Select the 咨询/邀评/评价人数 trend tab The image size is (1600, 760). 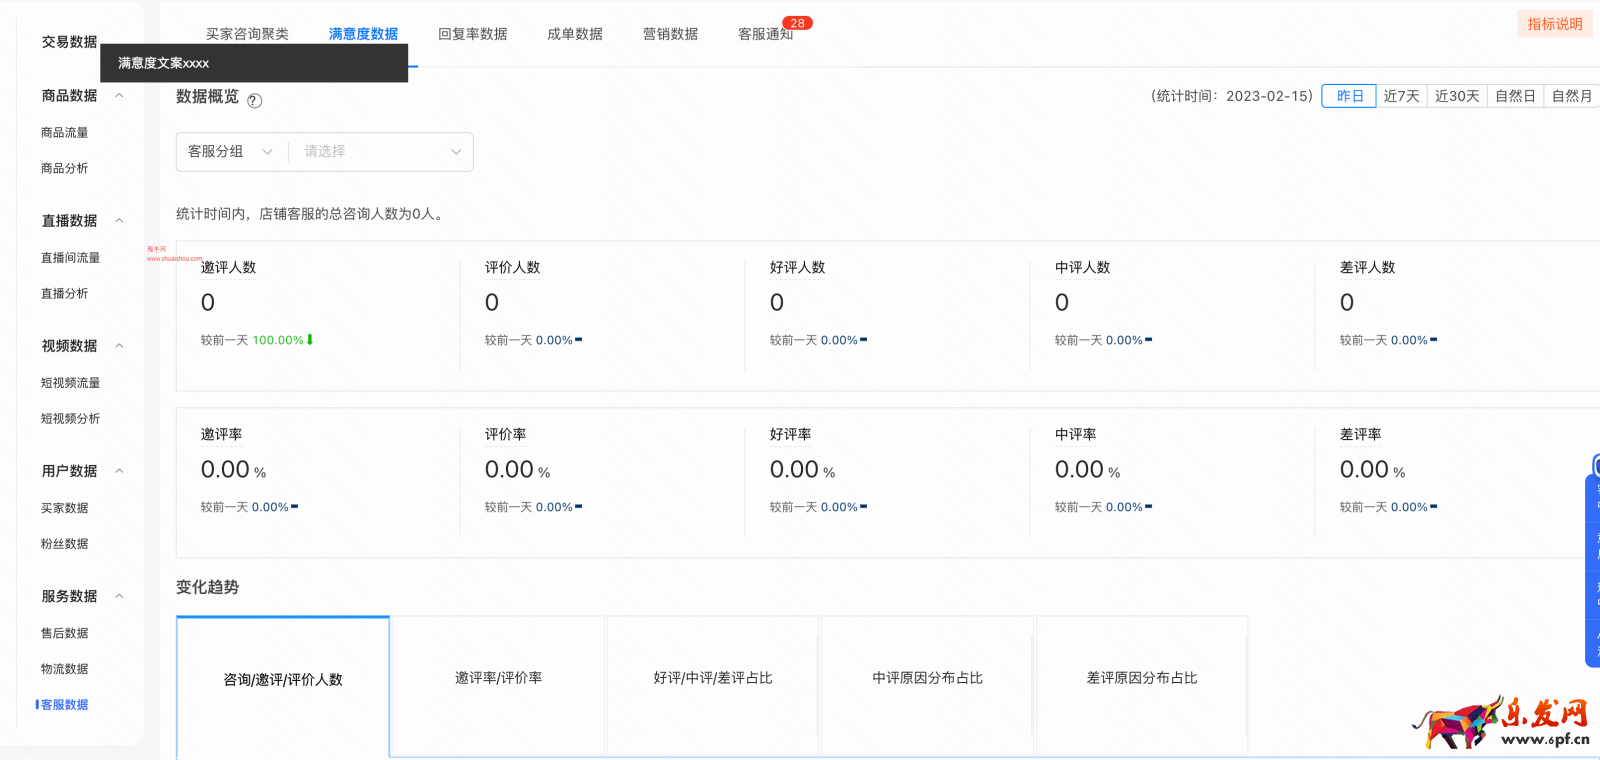point(283,687)
